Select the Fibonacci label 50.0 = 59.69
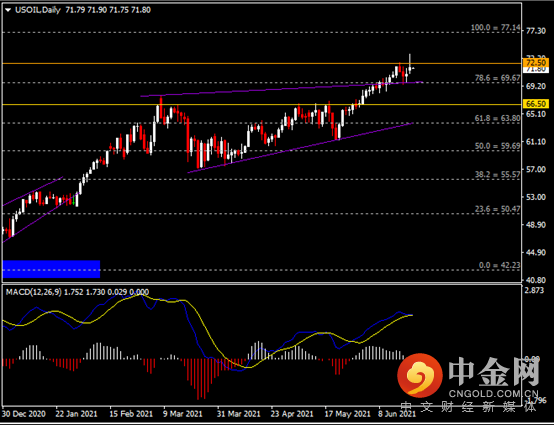The image size is (554, 425). coord(497,146)
